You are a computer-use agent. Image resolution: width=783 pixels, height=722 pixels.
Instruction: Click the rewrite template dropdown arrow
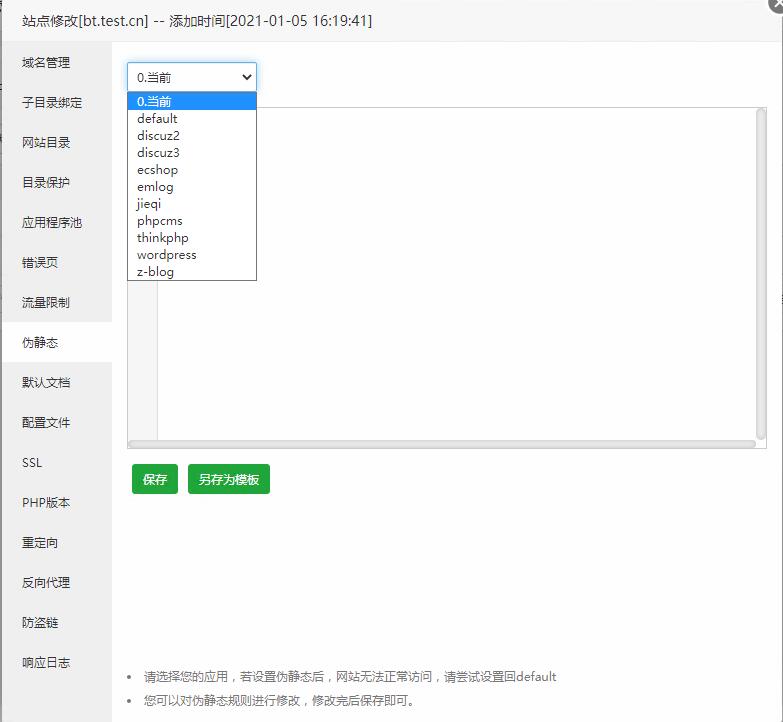tap(246, 77)
